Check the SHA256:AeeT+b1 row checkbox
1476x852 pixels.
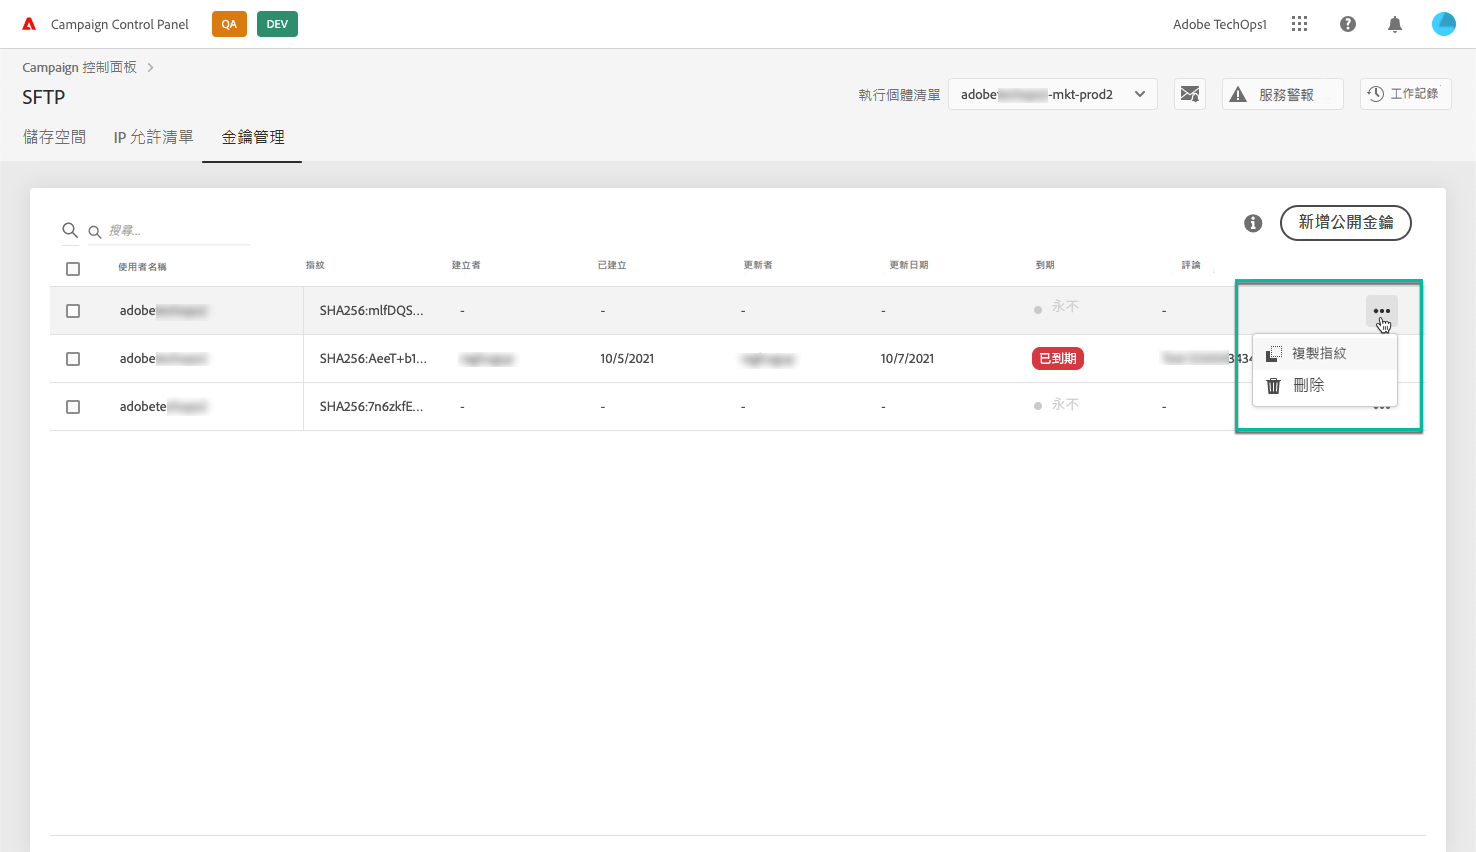point(73,359)
